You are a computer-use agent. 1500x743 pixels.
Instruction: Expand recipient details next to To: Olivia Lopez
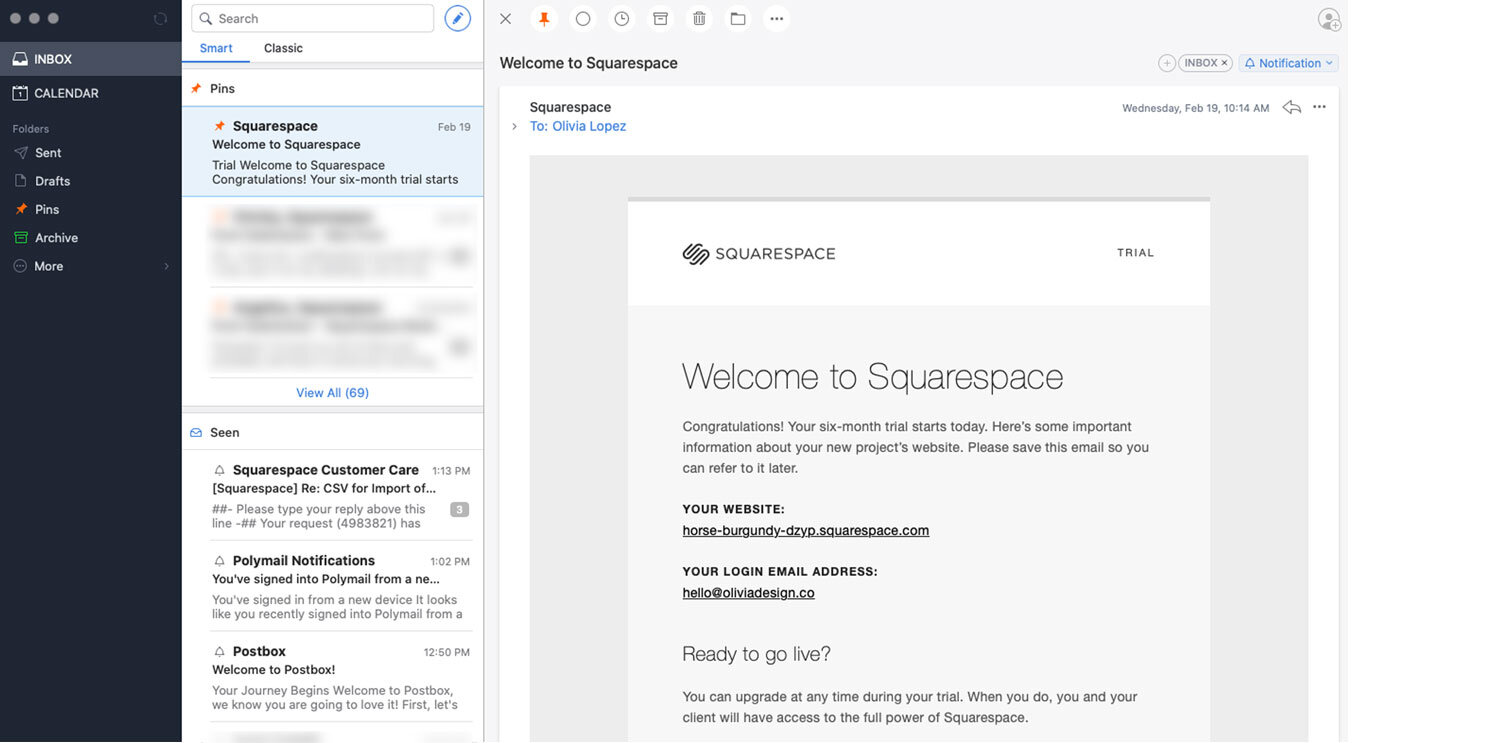[x=514, y=127]
